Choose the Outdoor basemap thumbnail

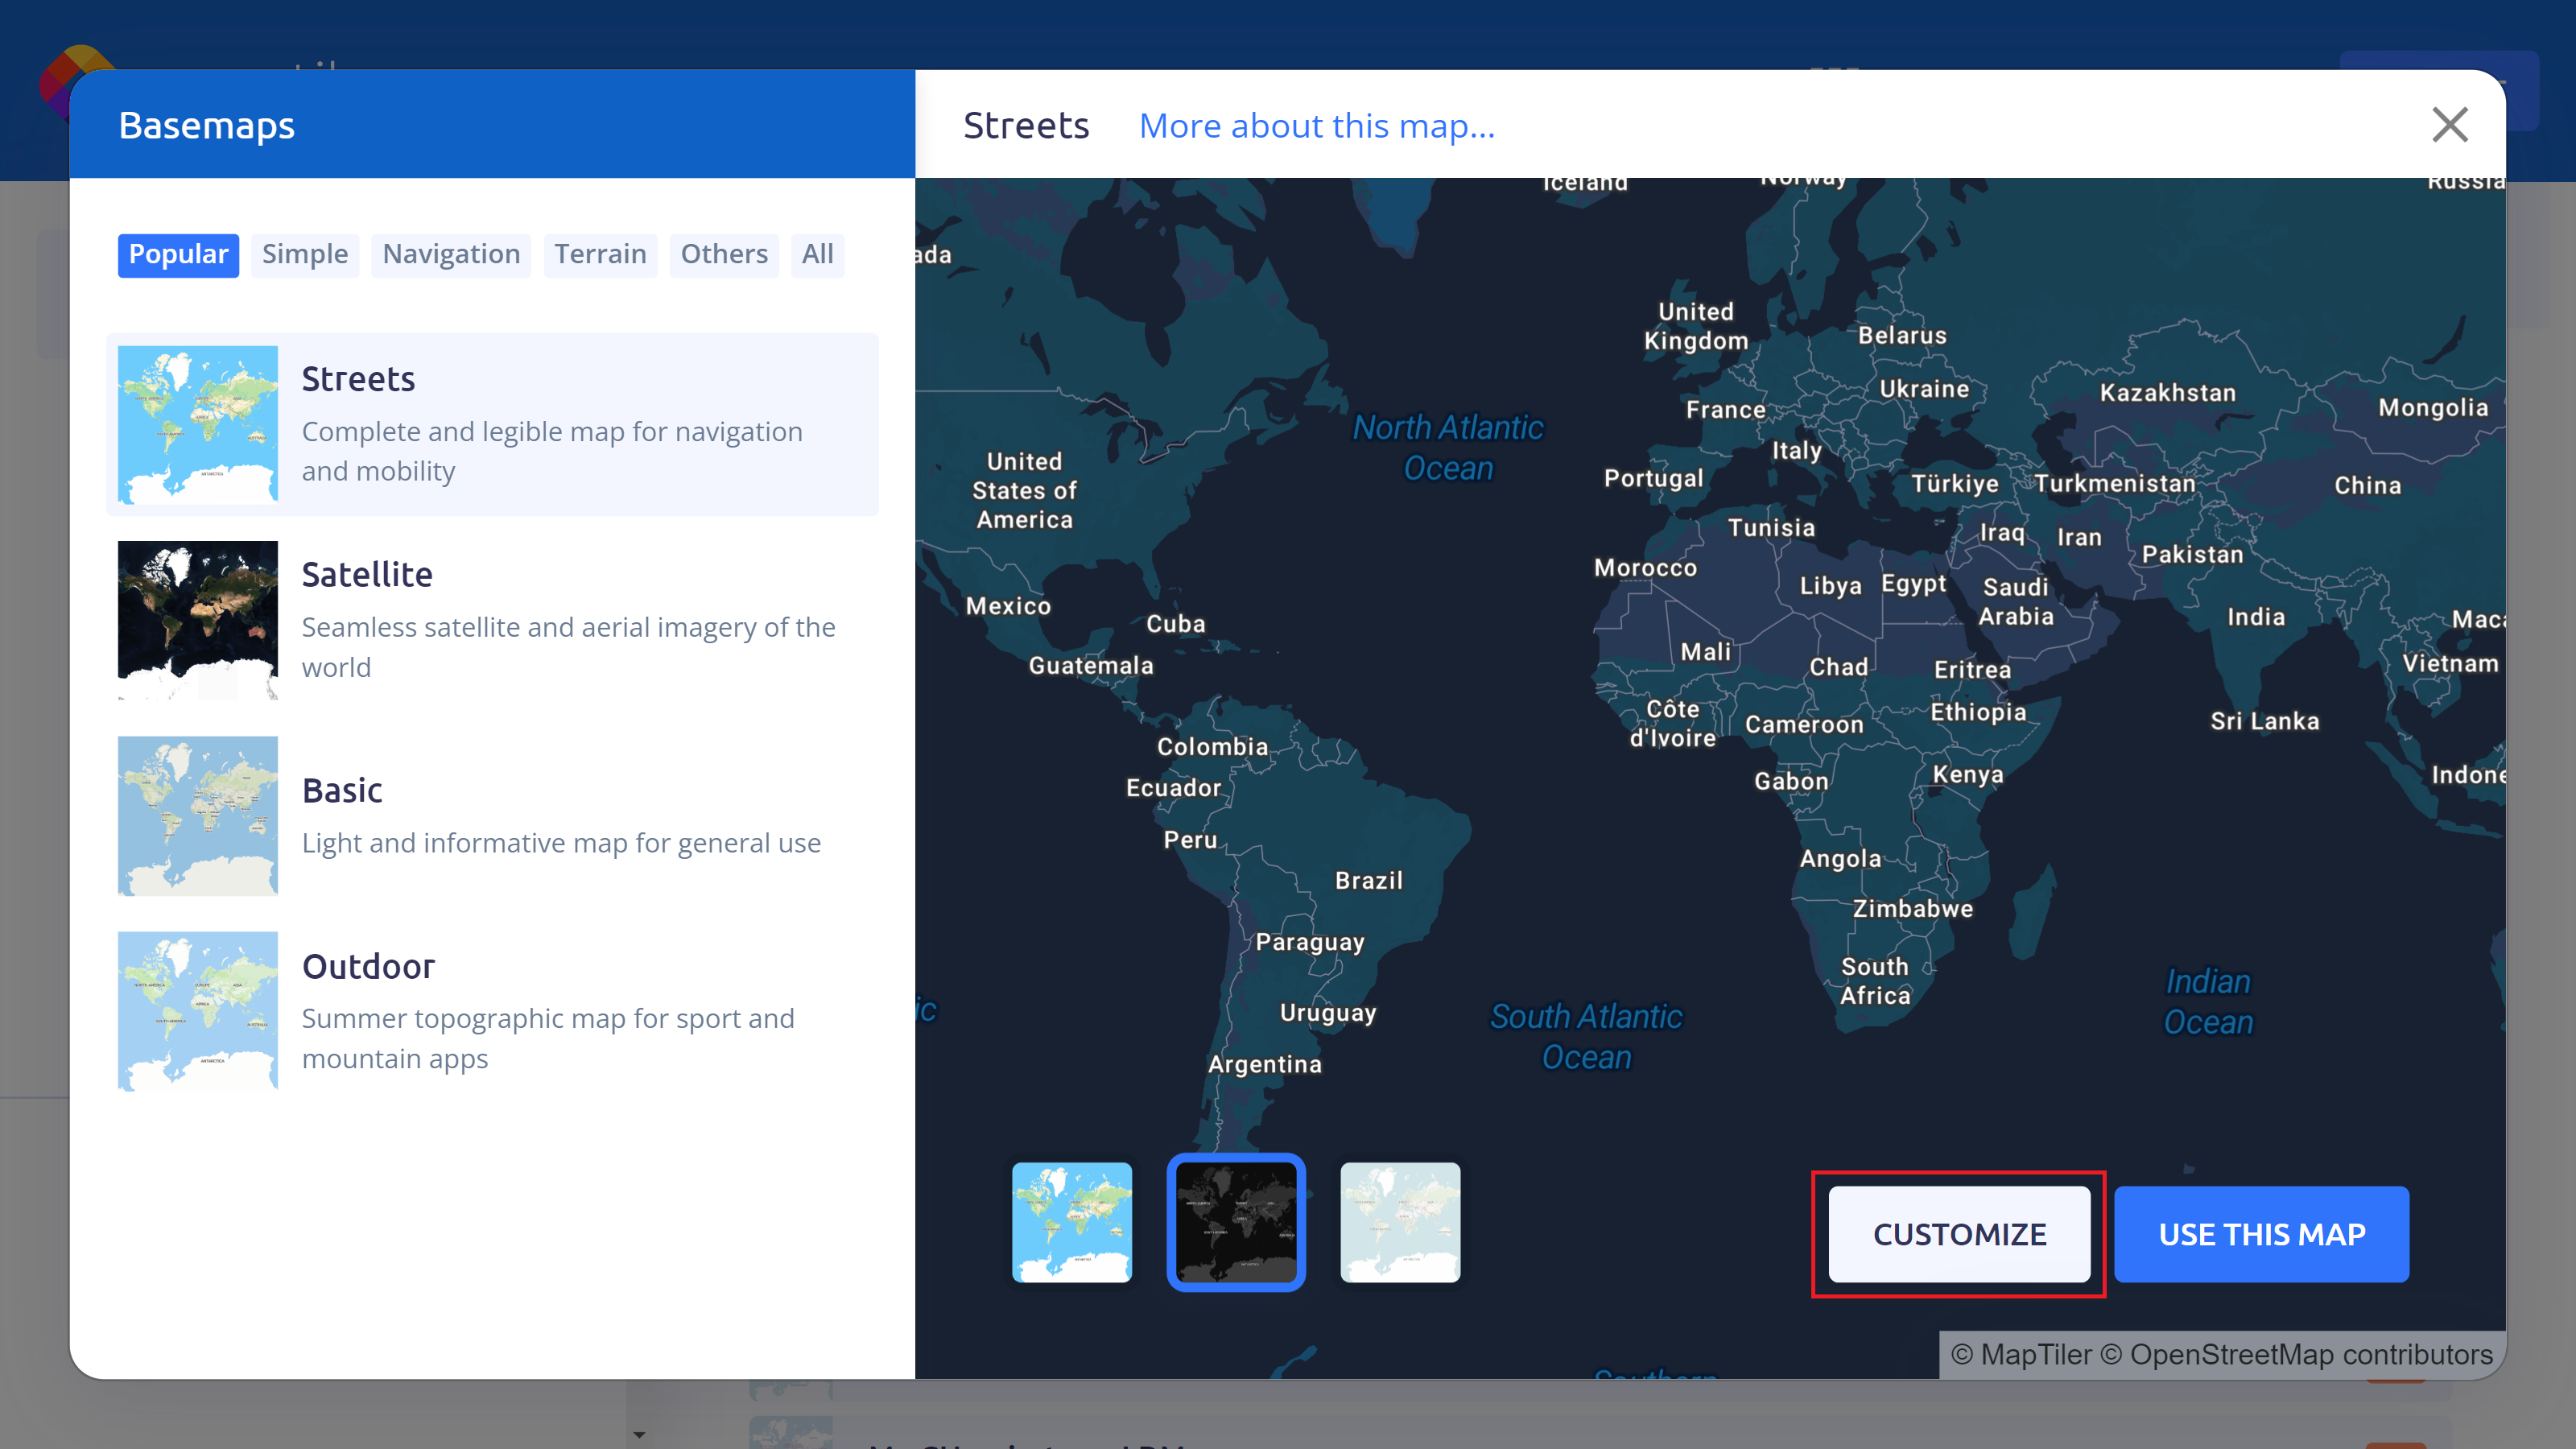(198, 1011)
